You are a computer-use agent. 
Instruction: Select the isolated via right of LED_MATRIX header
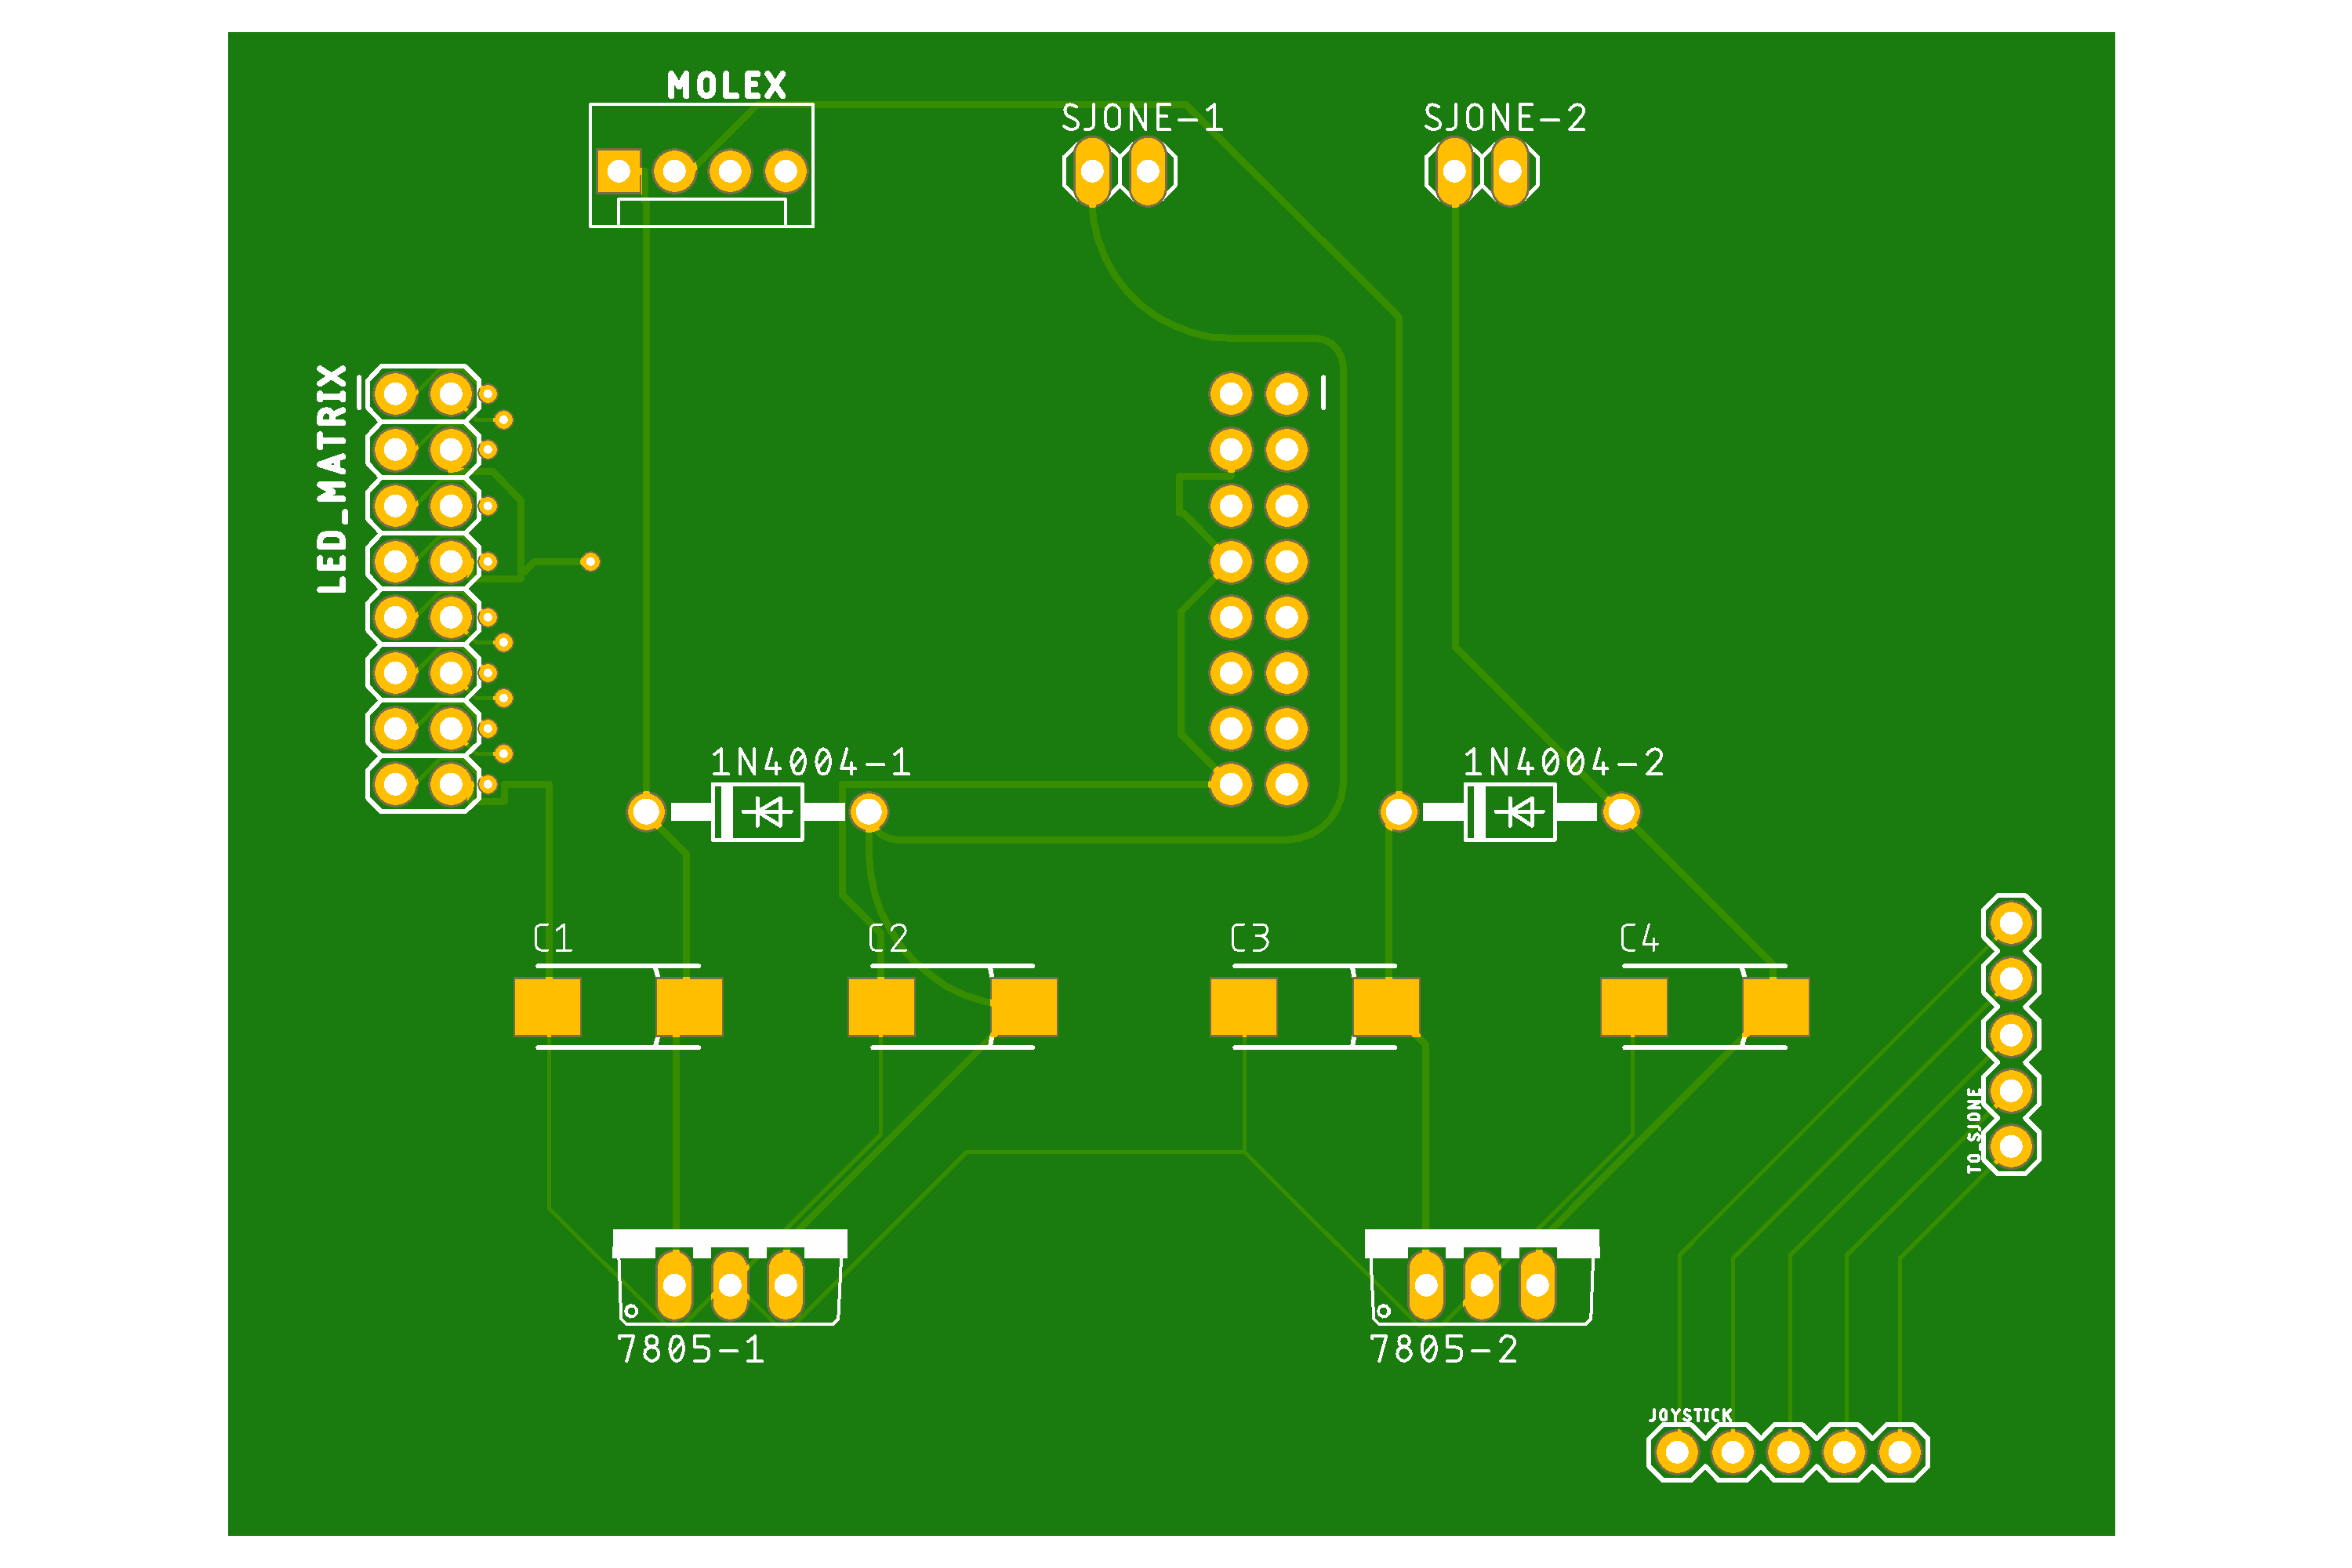click(591, 562)
